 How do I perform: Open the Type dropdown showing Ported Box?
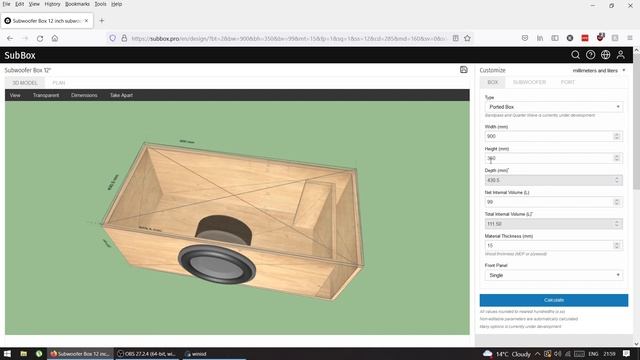click(553, 107)
